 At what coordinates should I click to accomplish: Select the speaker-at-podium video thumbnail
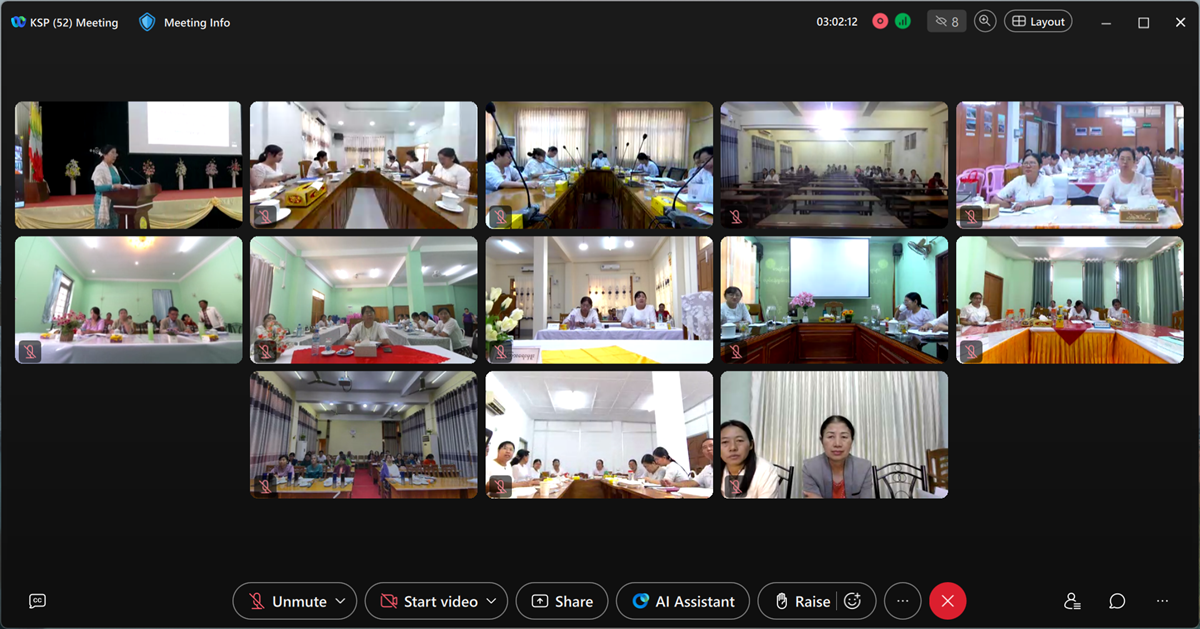[x=128, y=165]
